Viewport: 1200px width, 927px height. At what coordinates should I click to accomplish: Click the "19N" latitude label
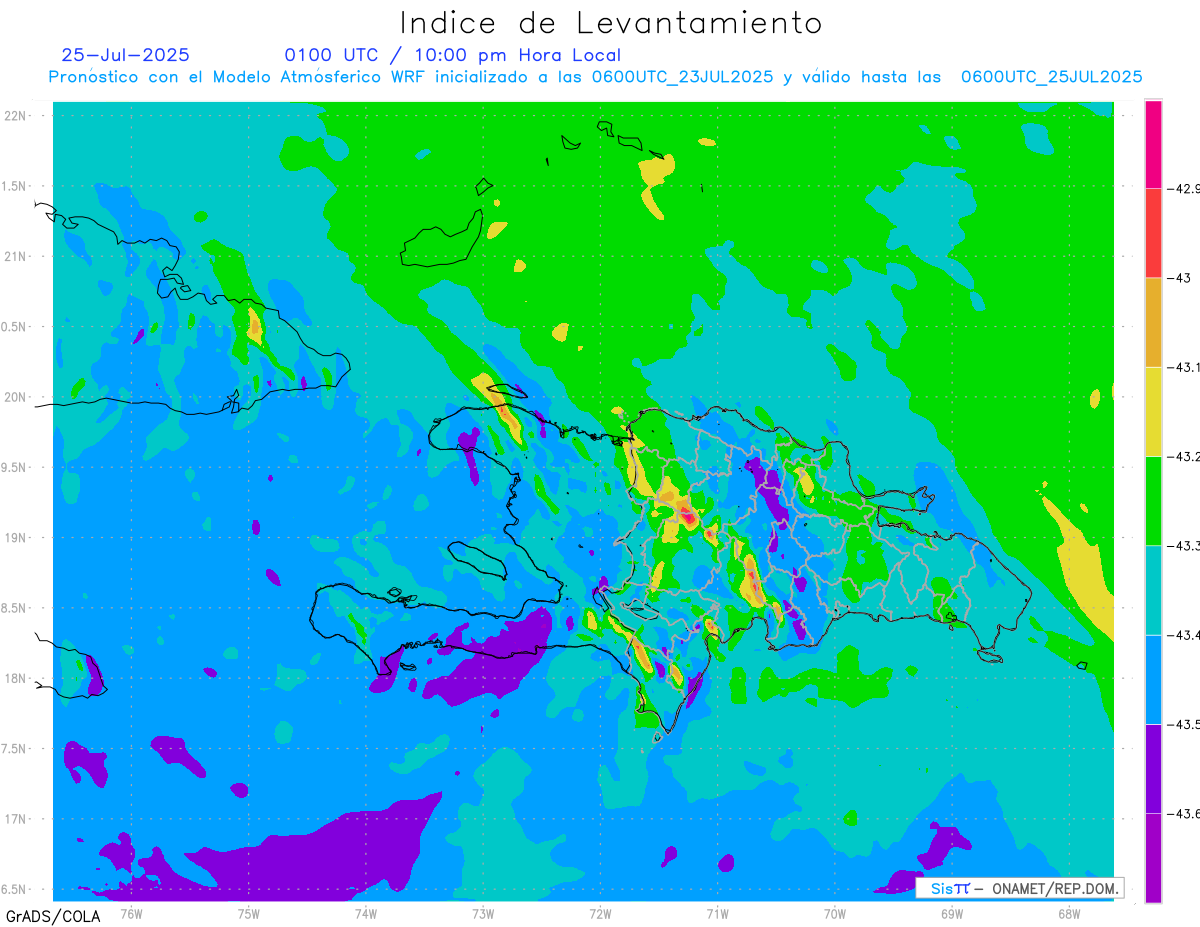pos(16,538)
